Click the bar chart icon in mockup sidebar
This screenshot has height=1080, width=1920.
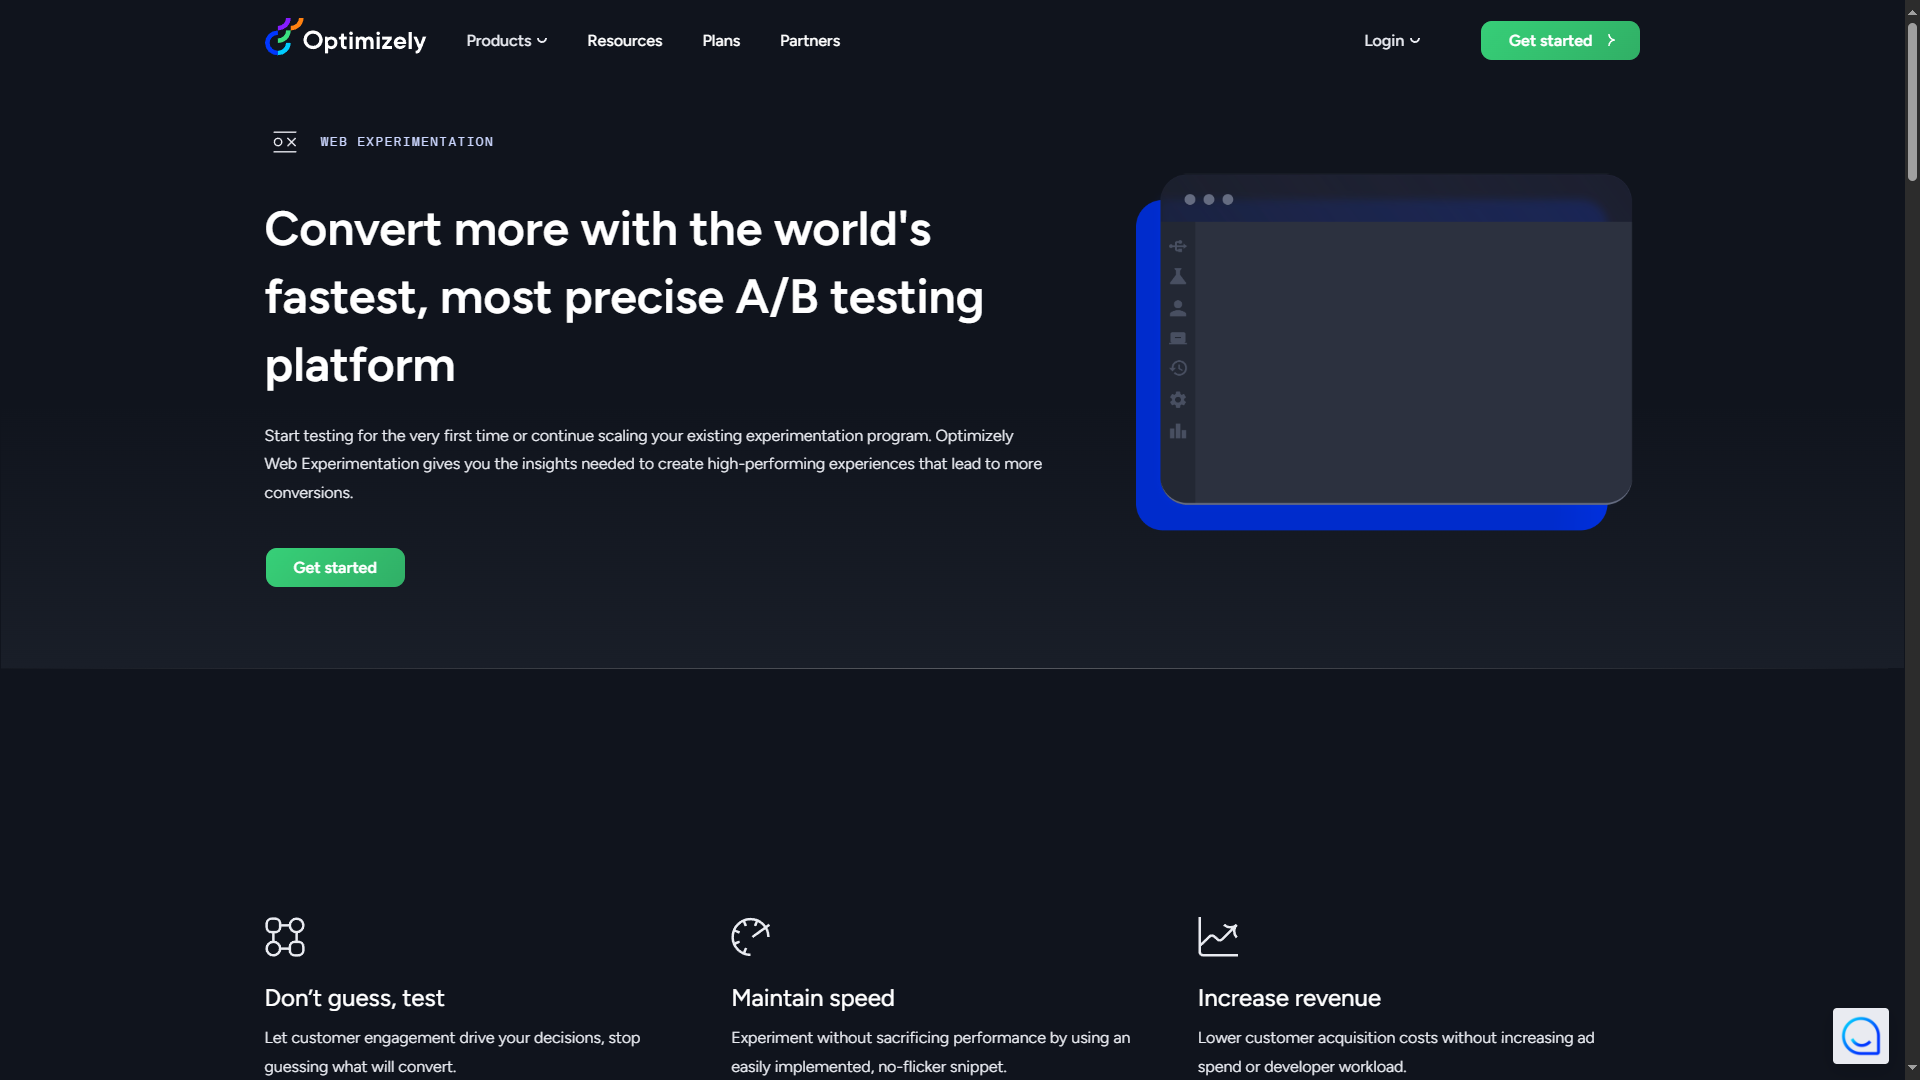tap(1178, 431)
